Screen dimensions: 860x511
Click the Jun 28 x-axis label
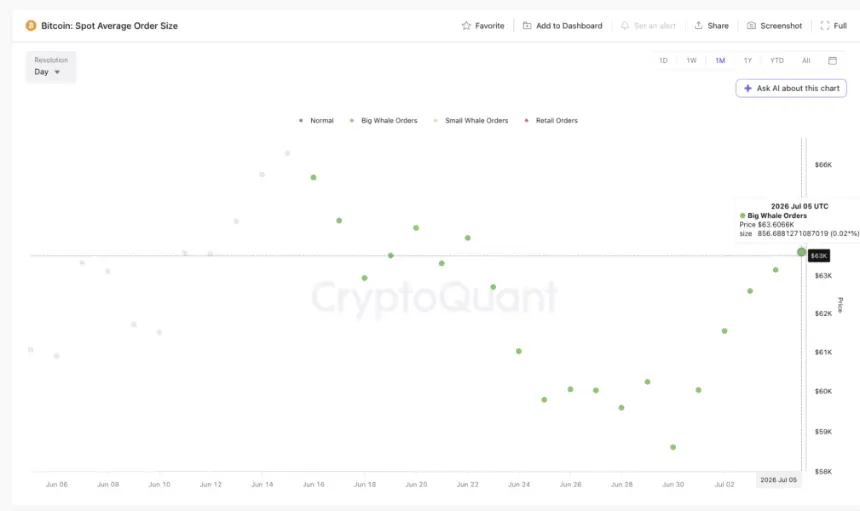tap(621, 485)
